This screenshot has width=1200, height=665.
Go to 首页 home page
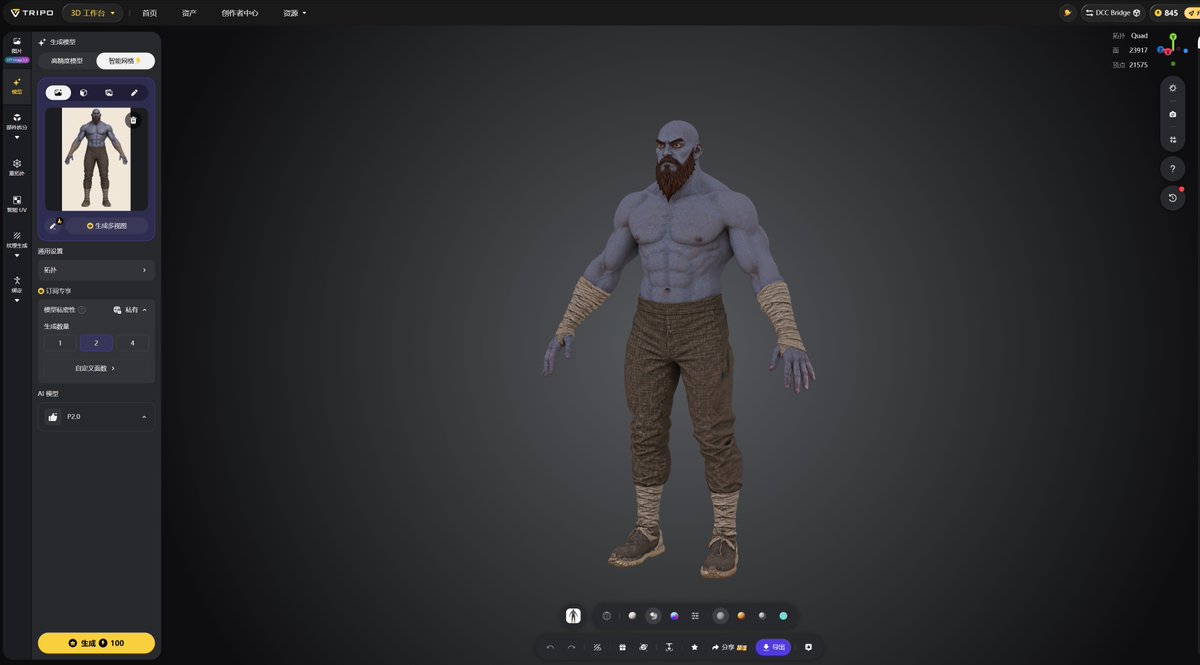point(149,13)
